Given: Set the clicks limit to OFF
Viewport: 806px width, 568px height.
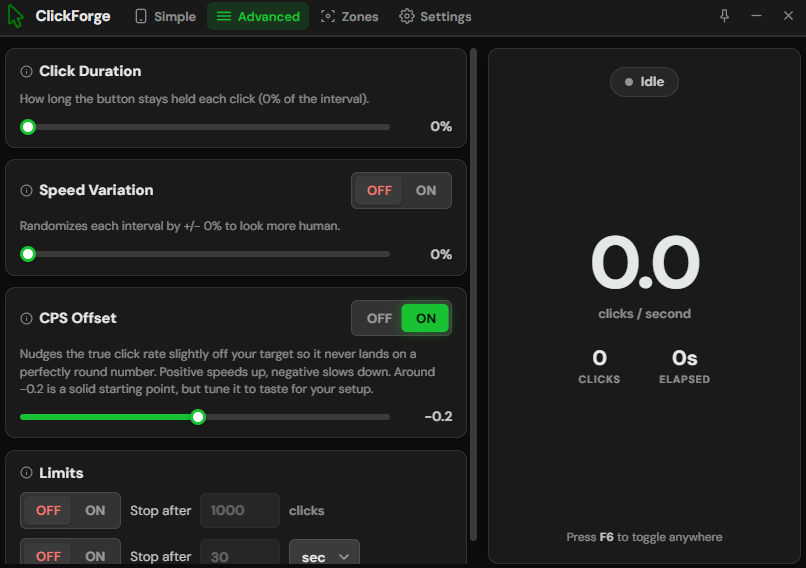Looking at the screenshot, I should click(48, 511).
